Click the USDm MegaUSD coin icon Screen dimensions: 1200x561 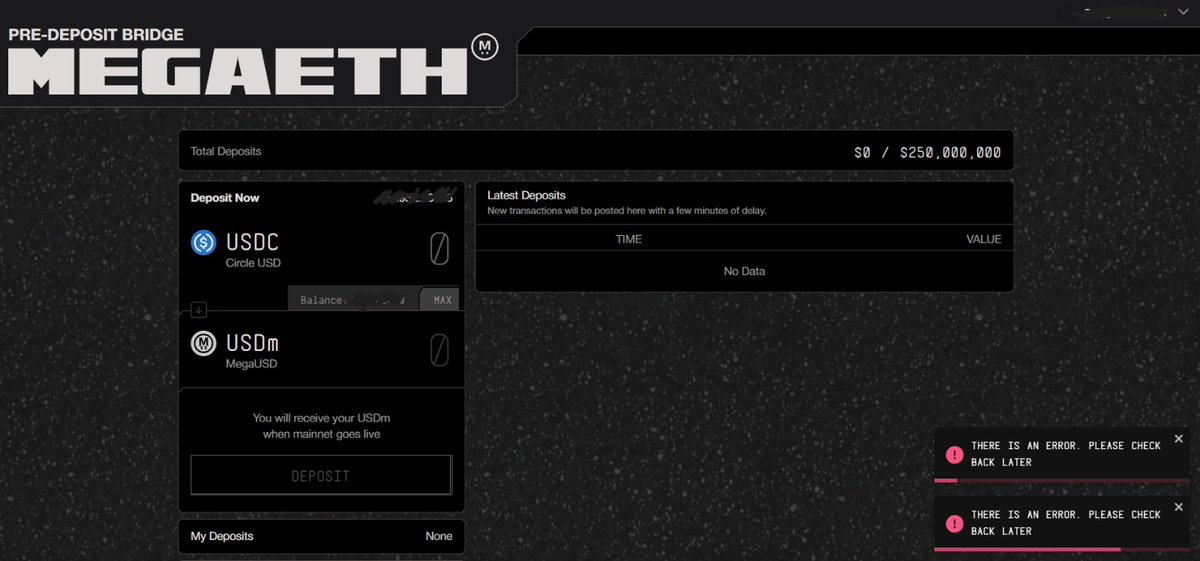(204, 343)
